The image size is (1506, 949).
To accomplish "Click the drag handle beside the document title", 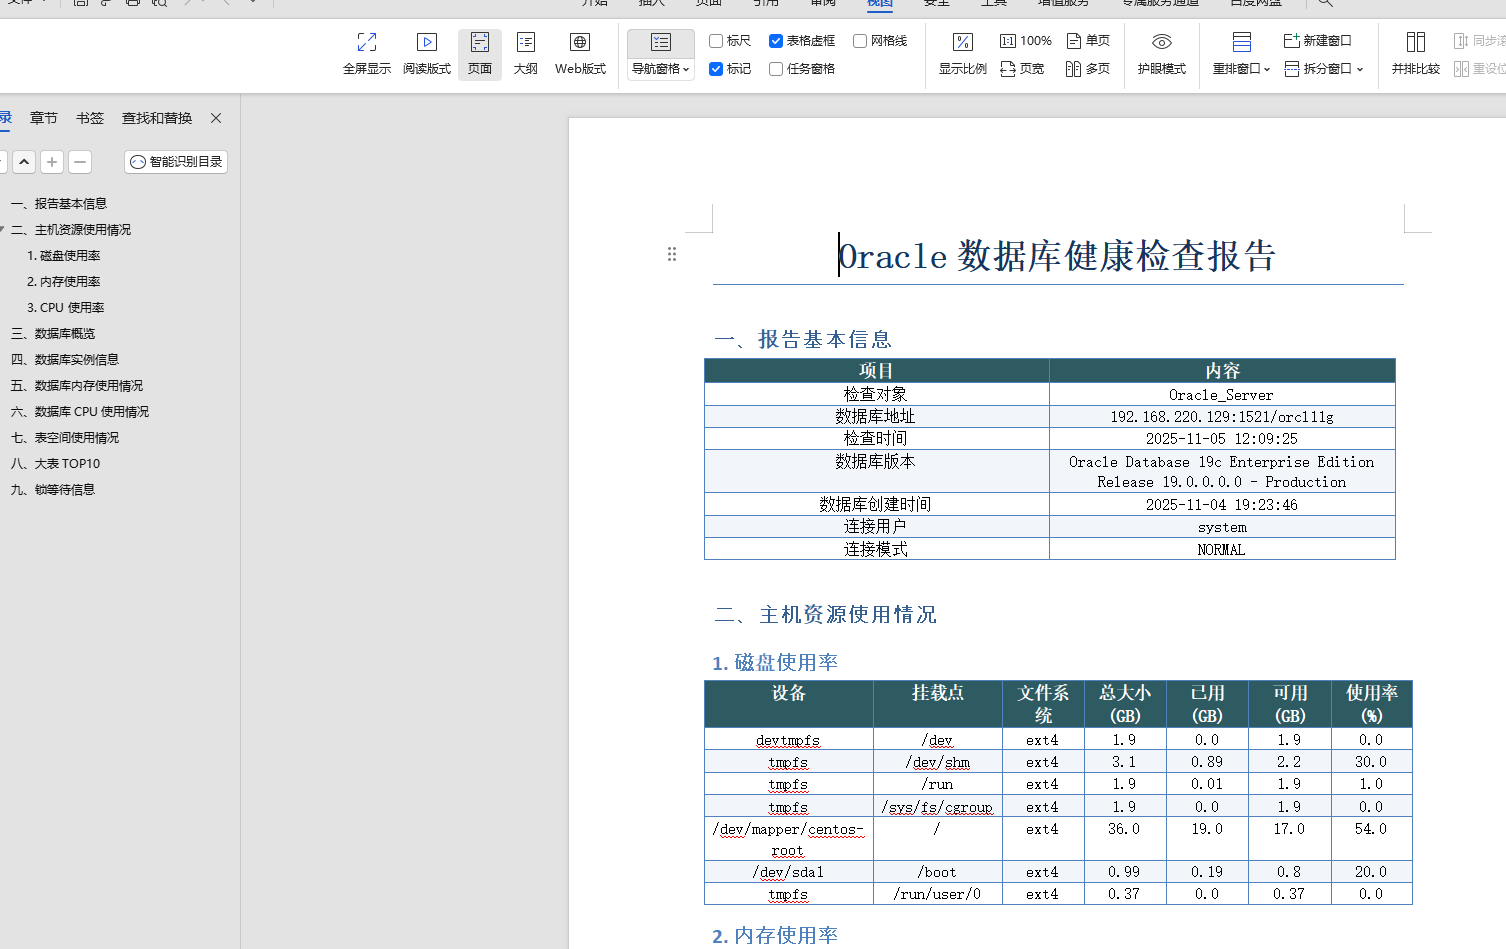I will [672, 254].
